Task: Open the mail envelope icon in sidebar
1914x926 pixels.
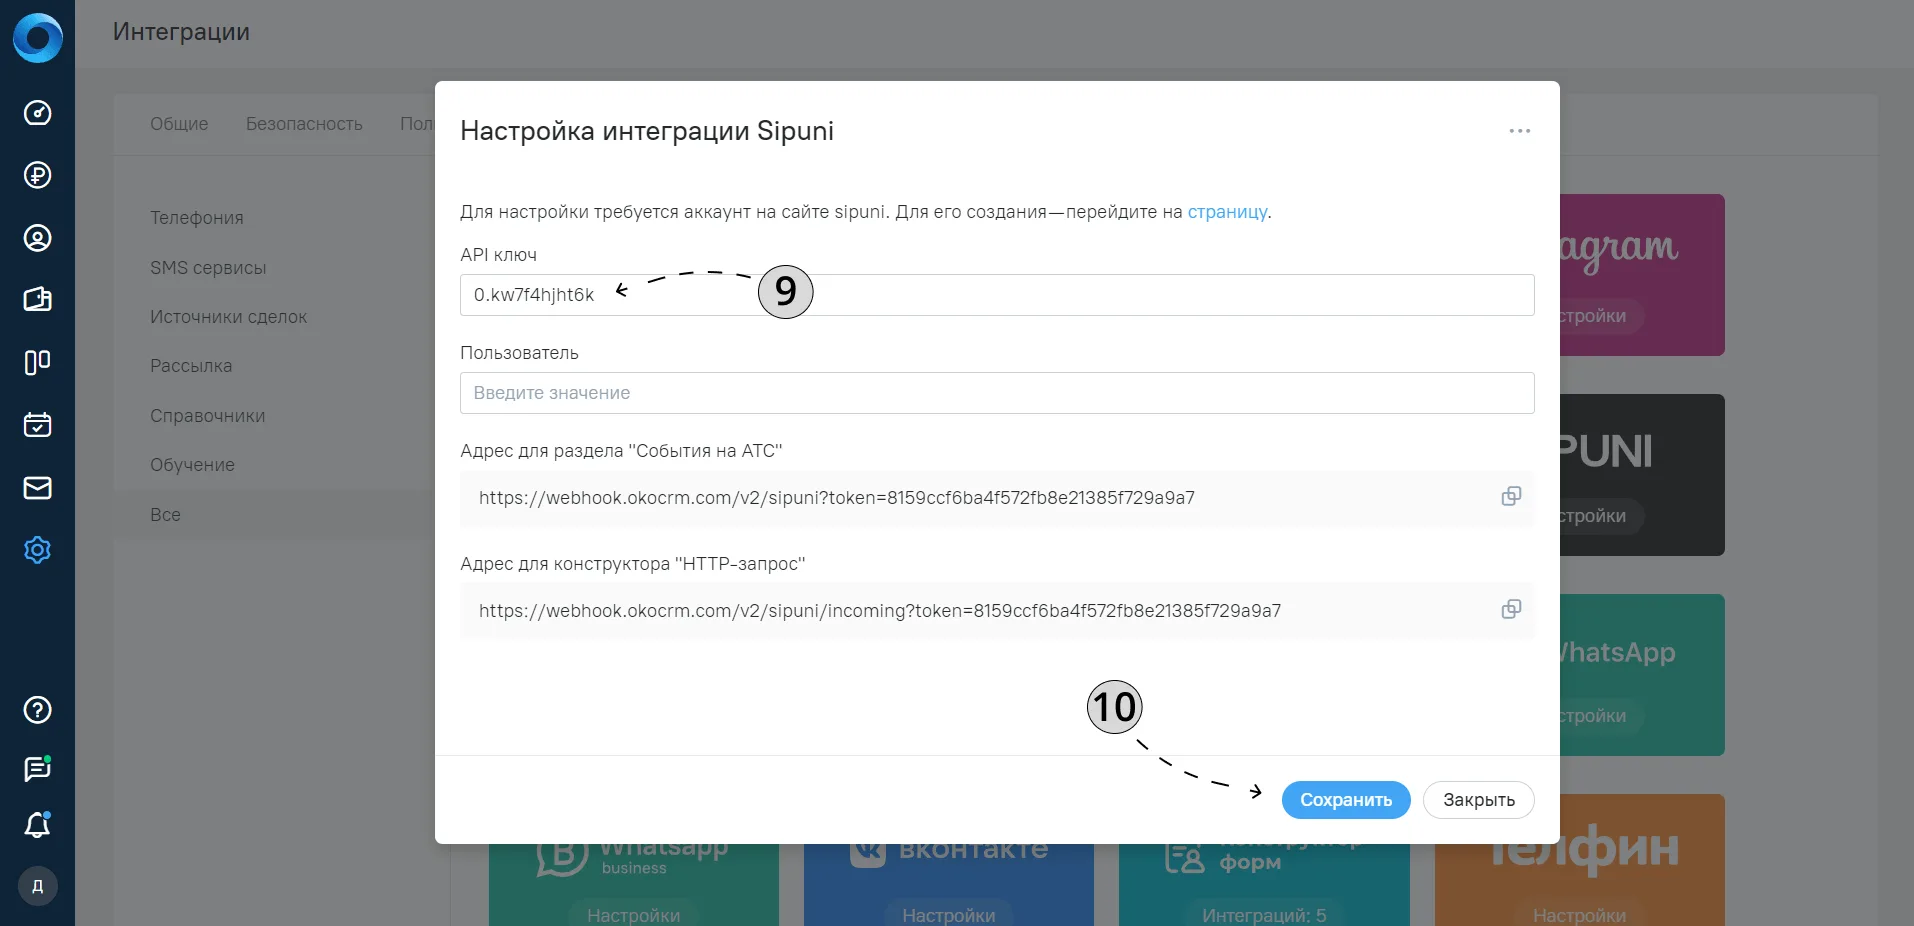Action: [37, 488]
